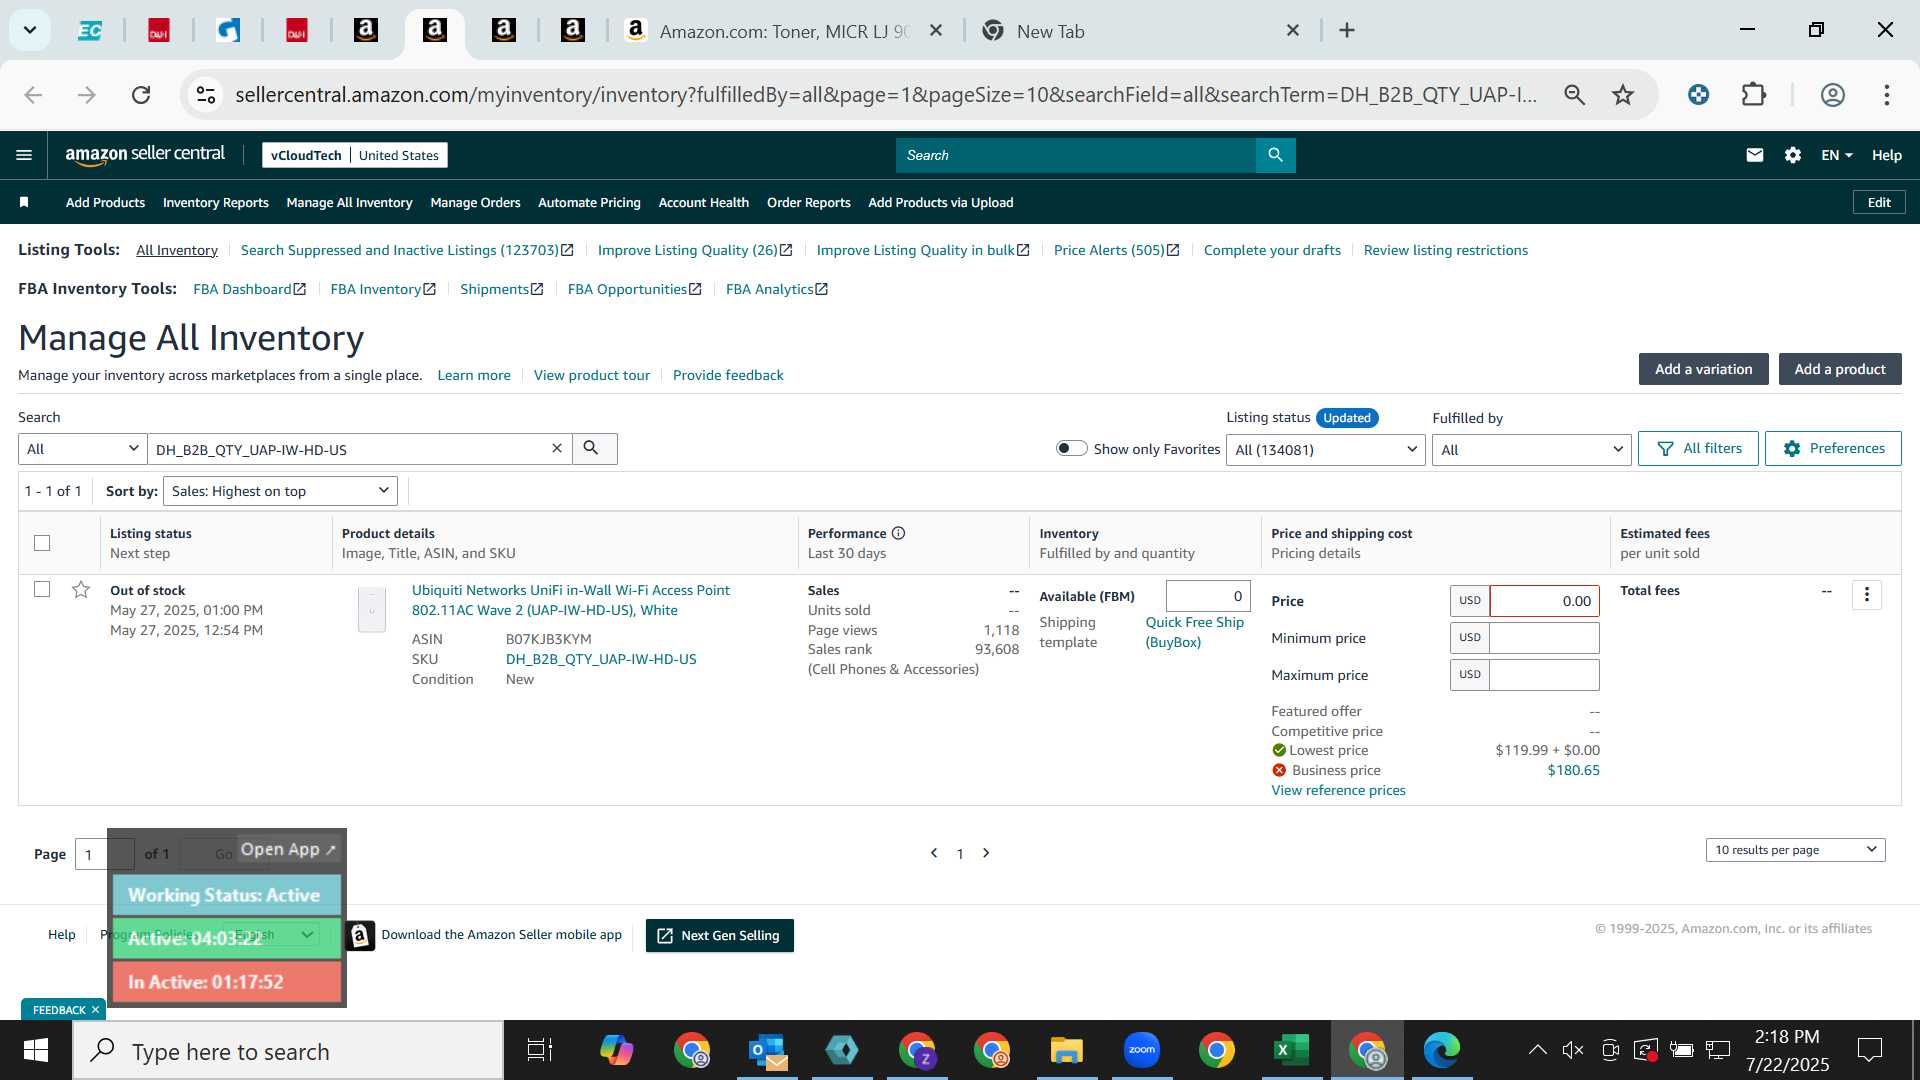Open row actions kebab menu for listing
Image resolution: width=1920 pixels, height=1080 pixels.
(x=1866, y=595)
